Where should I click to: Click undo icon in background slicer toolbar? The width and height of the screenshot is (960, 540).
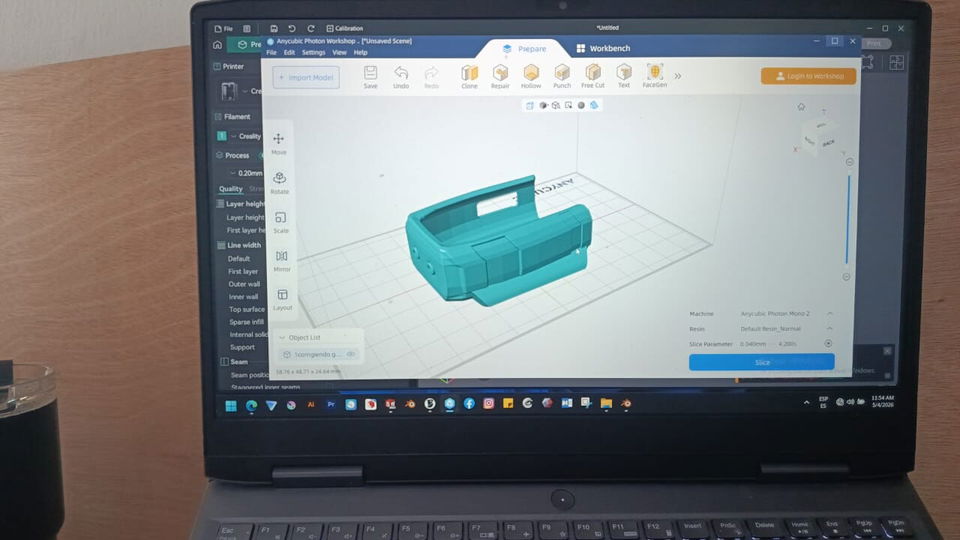292,28
